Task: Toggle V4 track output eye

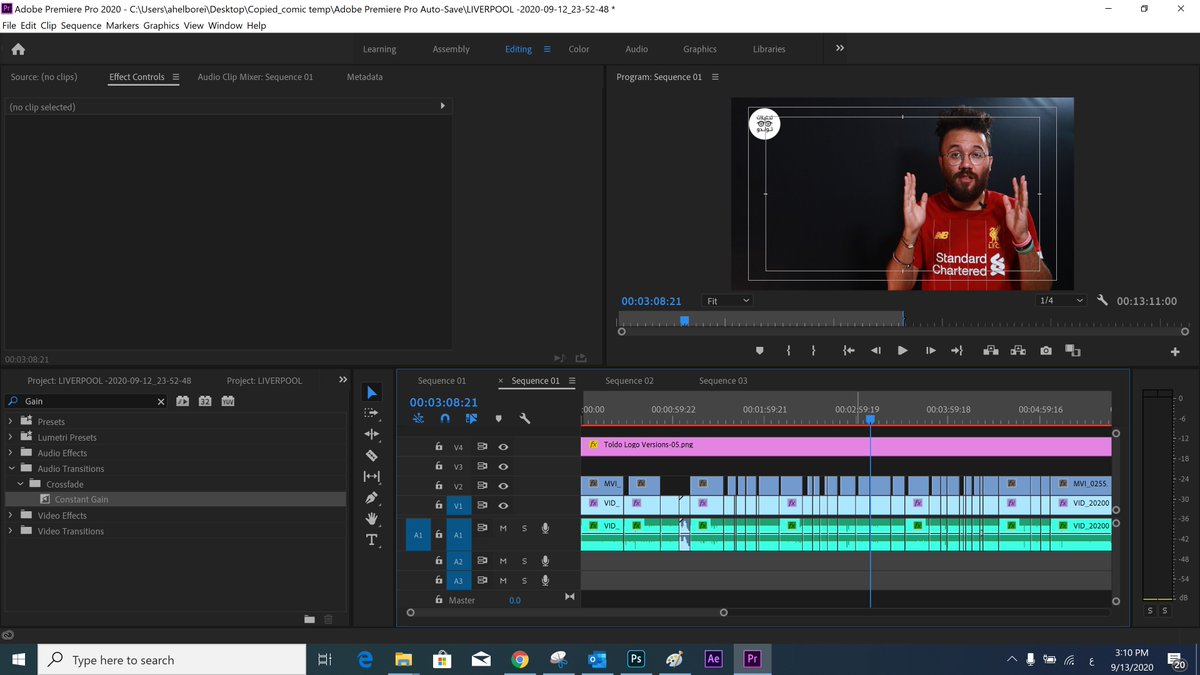Action: [x=503, y=447]
